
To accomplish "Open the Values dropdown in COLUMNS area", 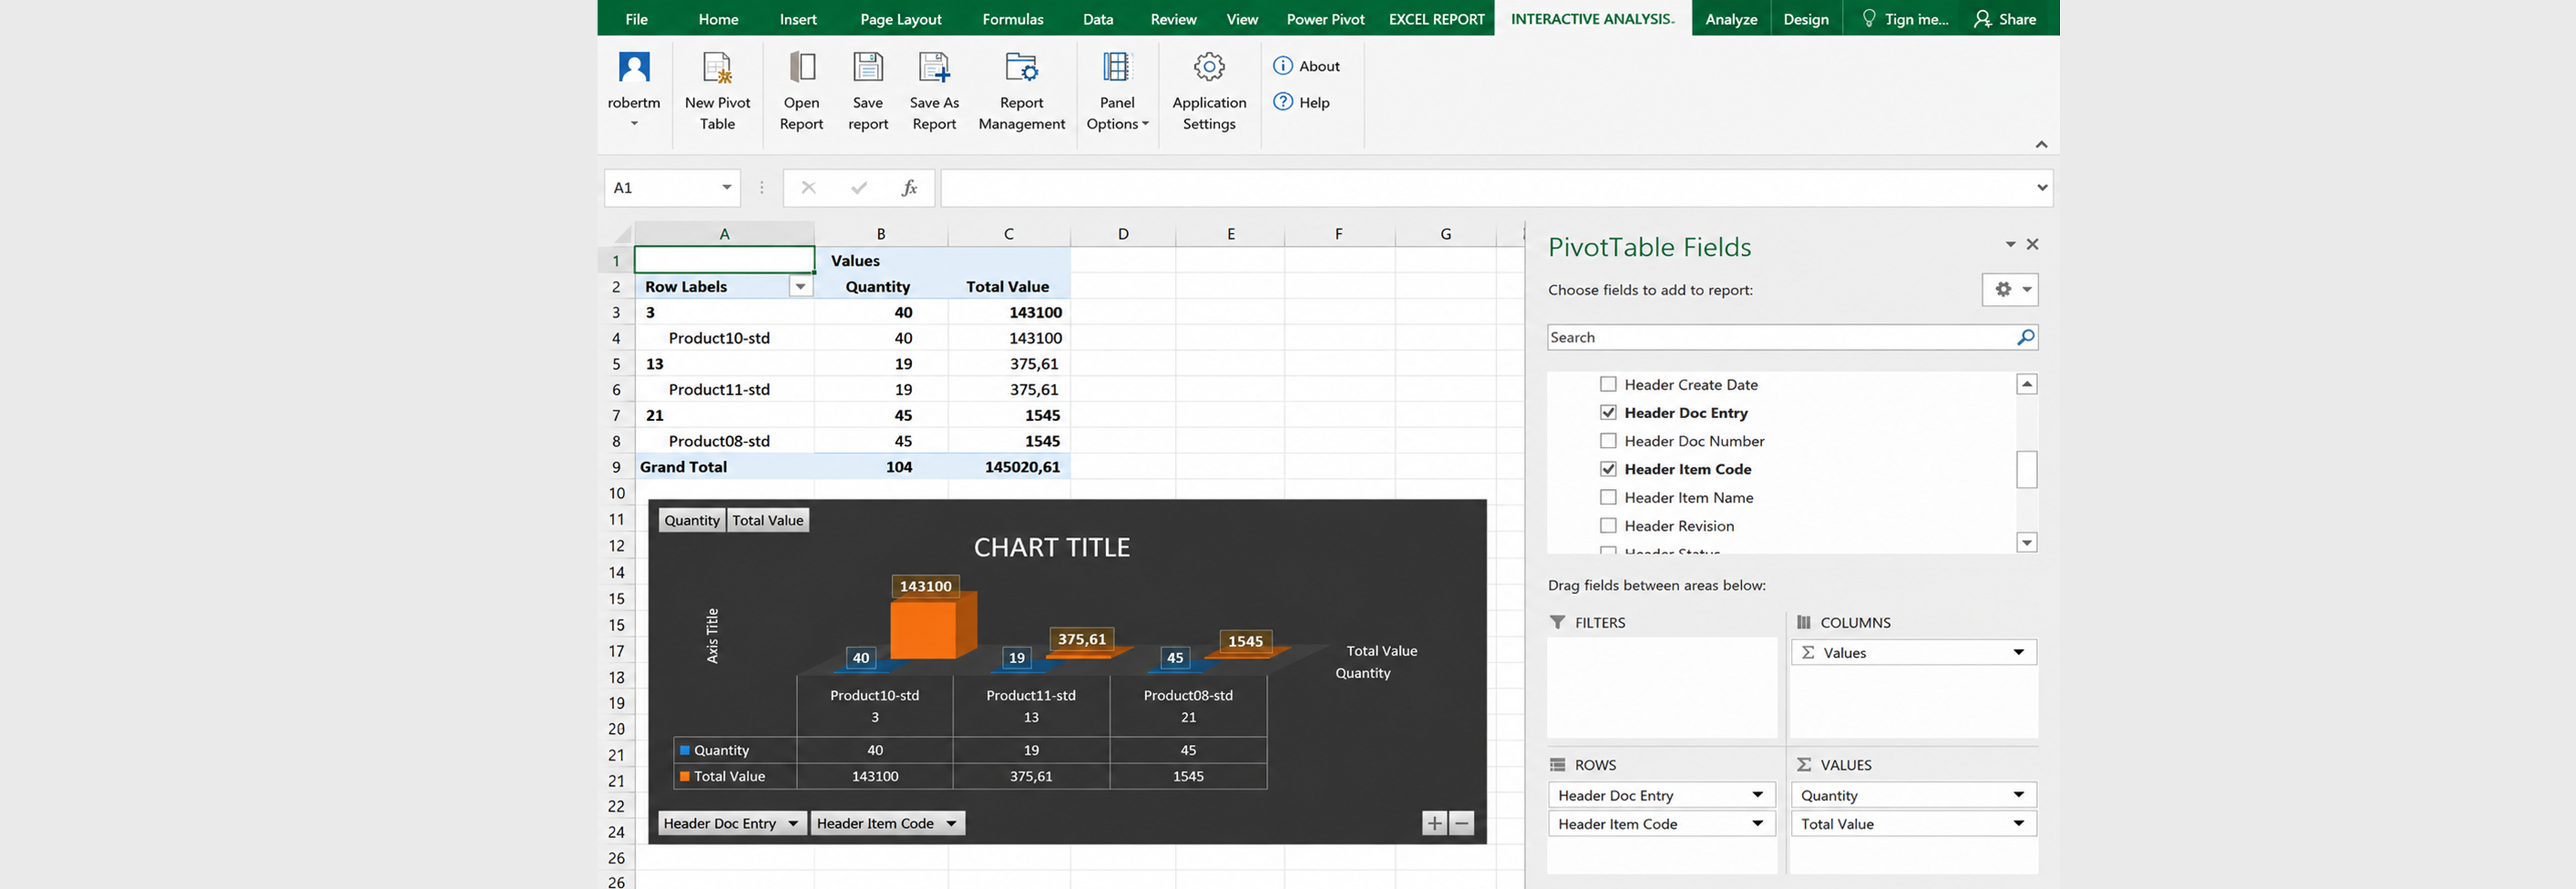I will coord(2018,653).
